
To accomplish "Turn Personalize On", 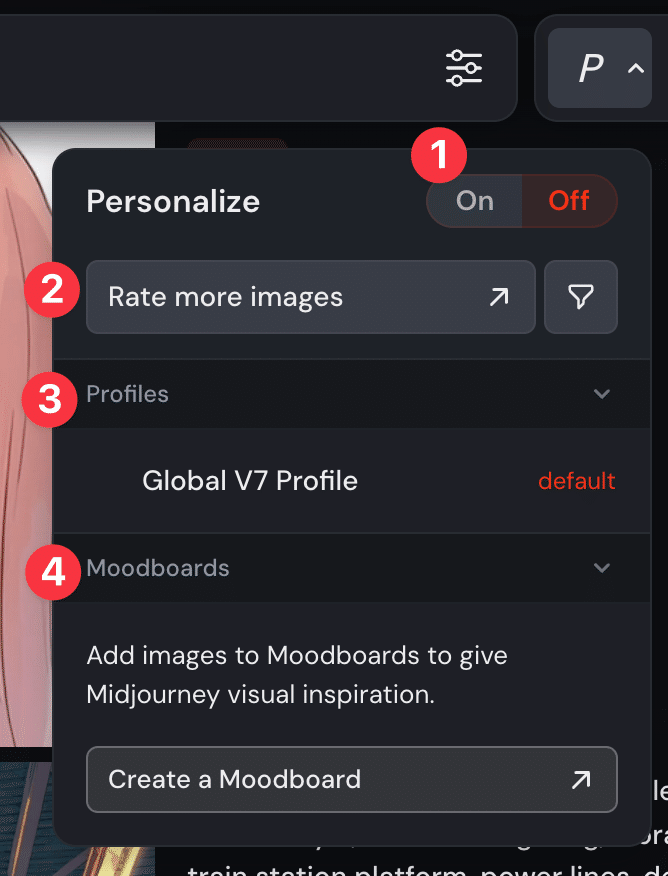I will click(475, 201).
